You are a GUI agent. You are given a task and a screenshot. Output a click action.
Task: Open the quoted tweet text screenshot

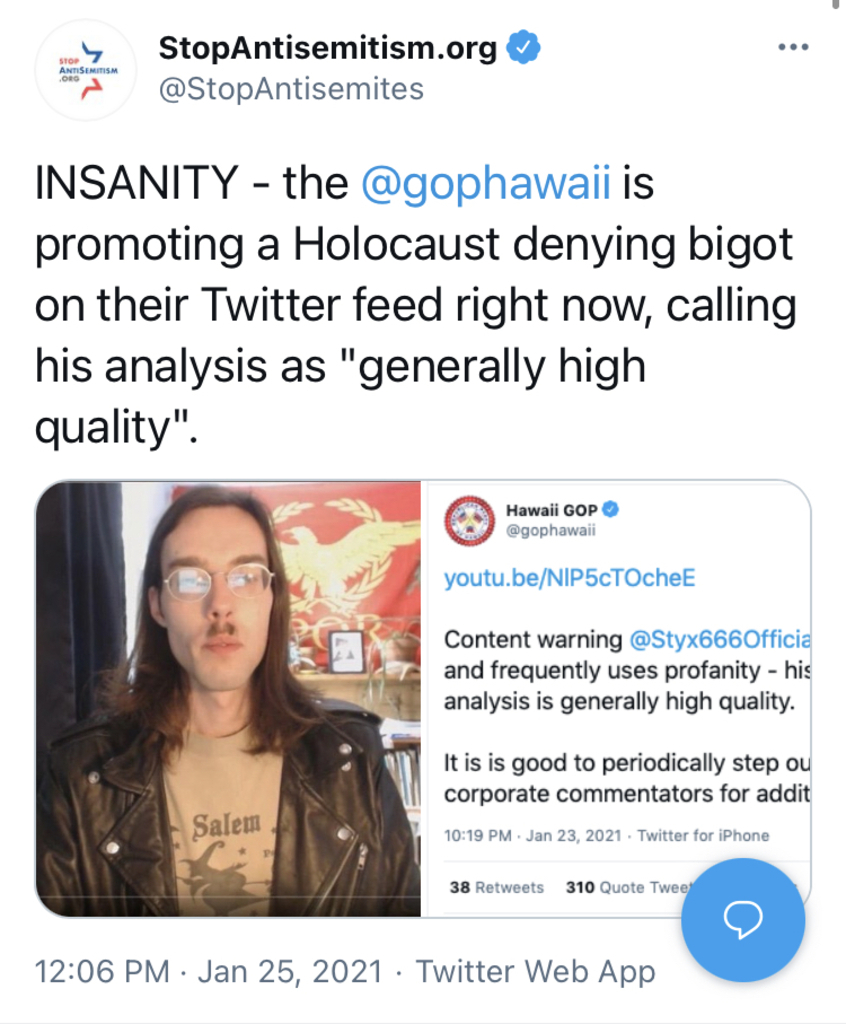coord(618,699)
